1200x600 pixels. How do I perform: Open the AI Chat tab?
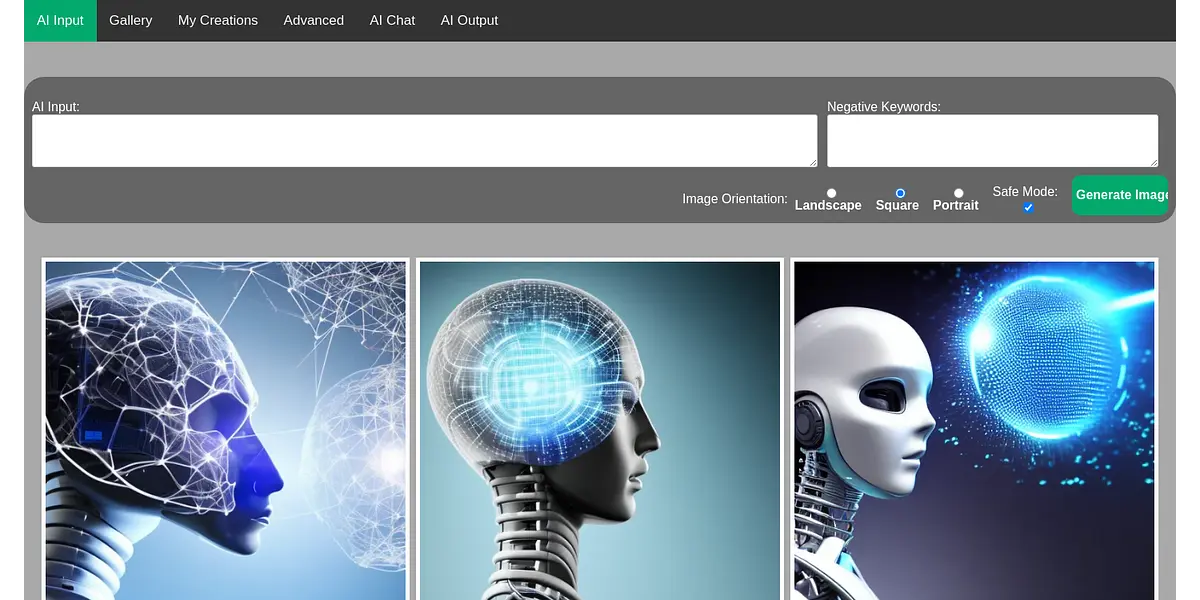pos(392,20)
